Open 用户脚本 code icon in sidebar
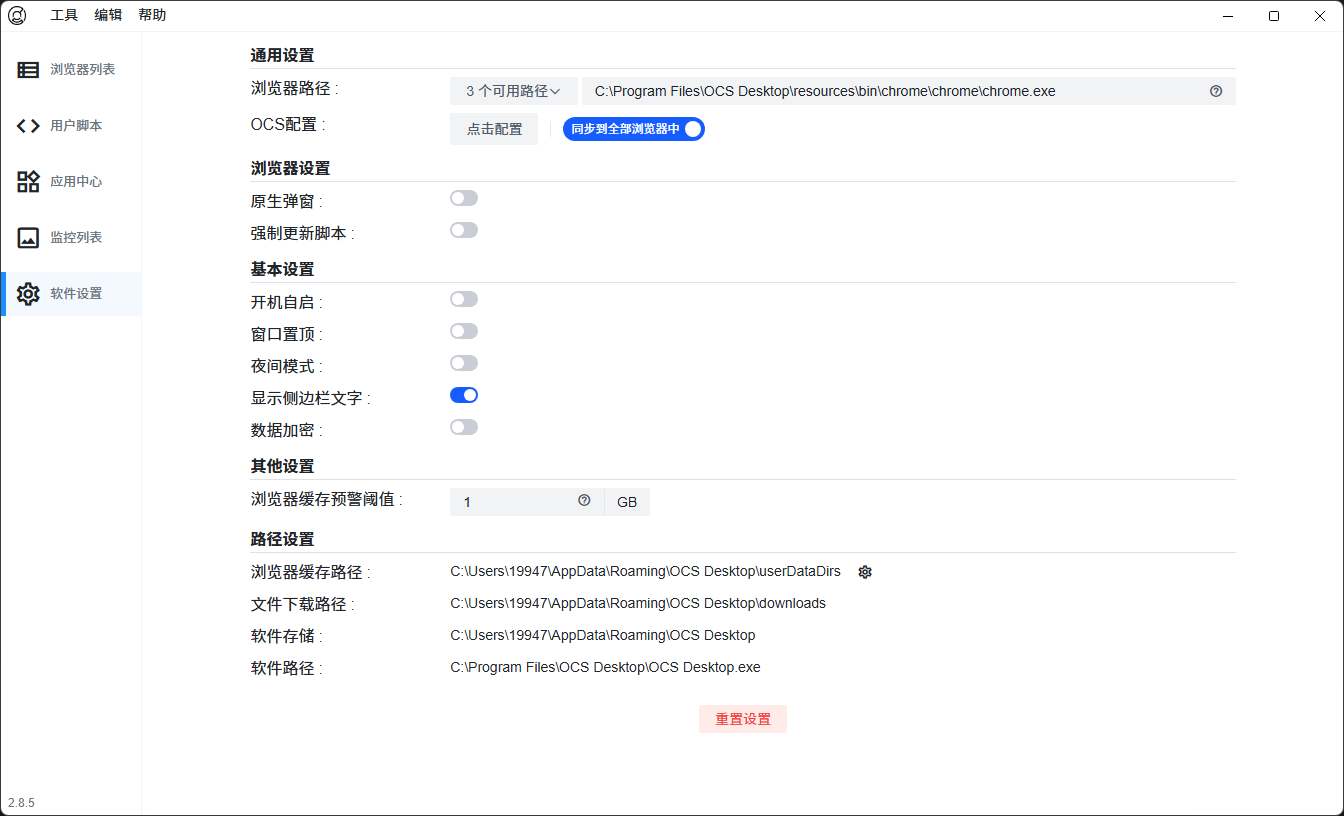Image resolution: width=1344 pixels, height=816 pixels. [x=28, y=126]
